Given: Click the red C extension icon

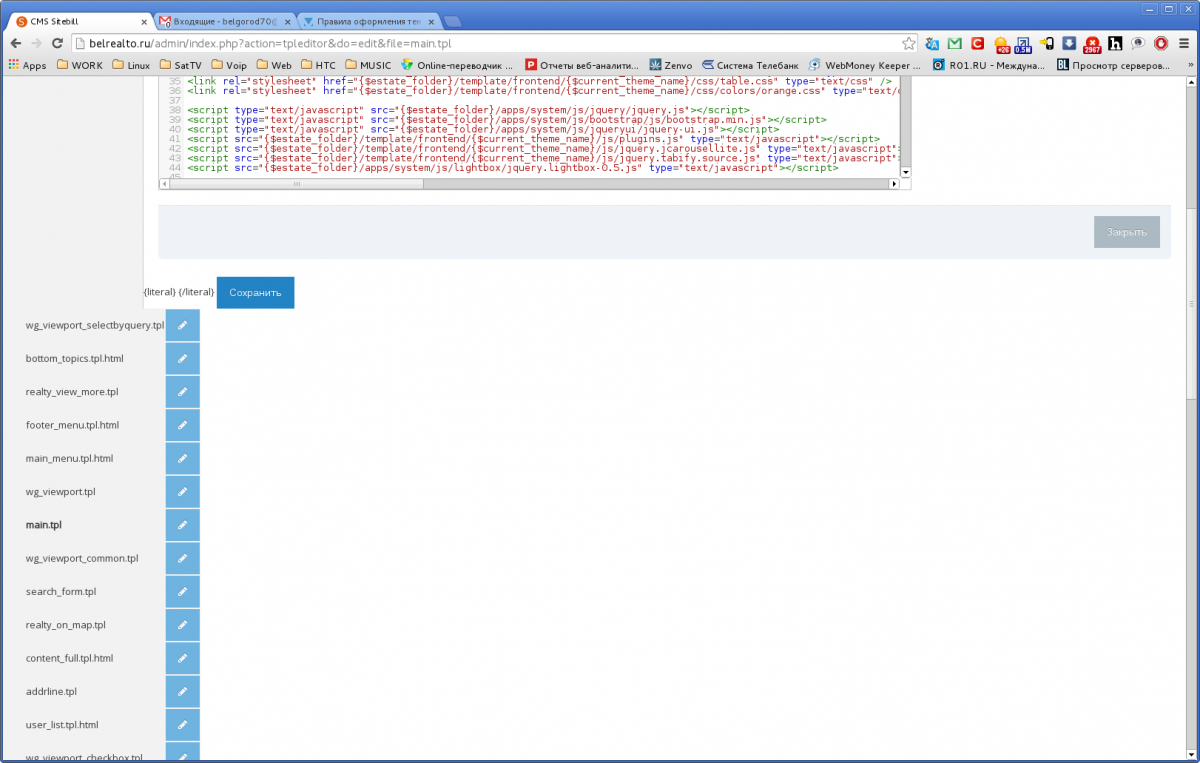Looking at the screenshot, I should point(977,43).
